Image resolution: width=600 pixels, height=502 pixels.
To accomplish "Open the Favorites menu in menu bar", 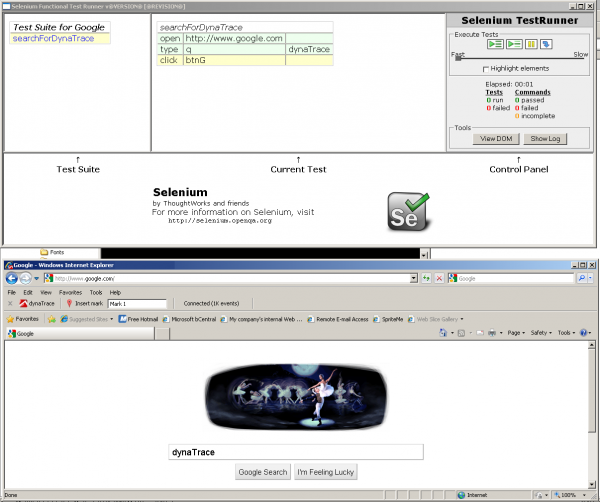I will coord(70,292).
